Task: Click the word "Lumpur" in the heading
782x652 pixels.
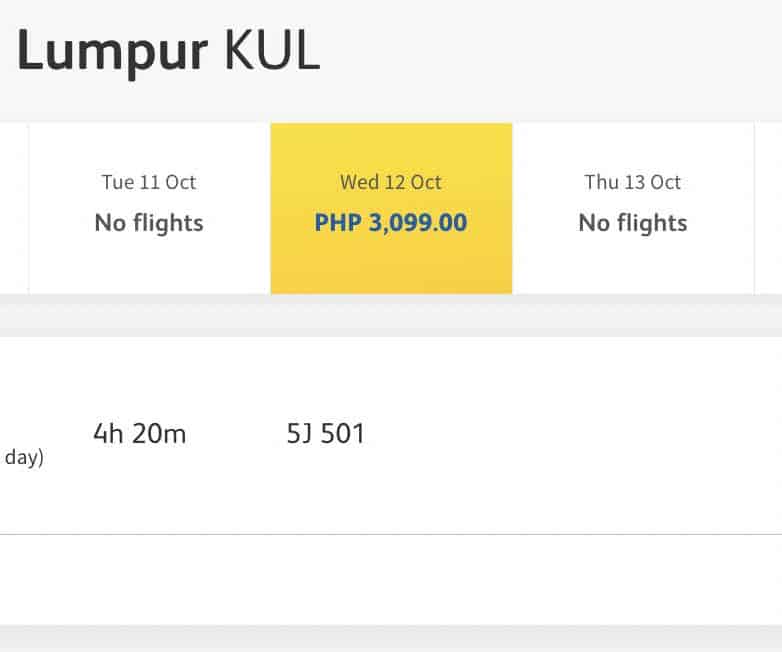Action: pos(112,52)
